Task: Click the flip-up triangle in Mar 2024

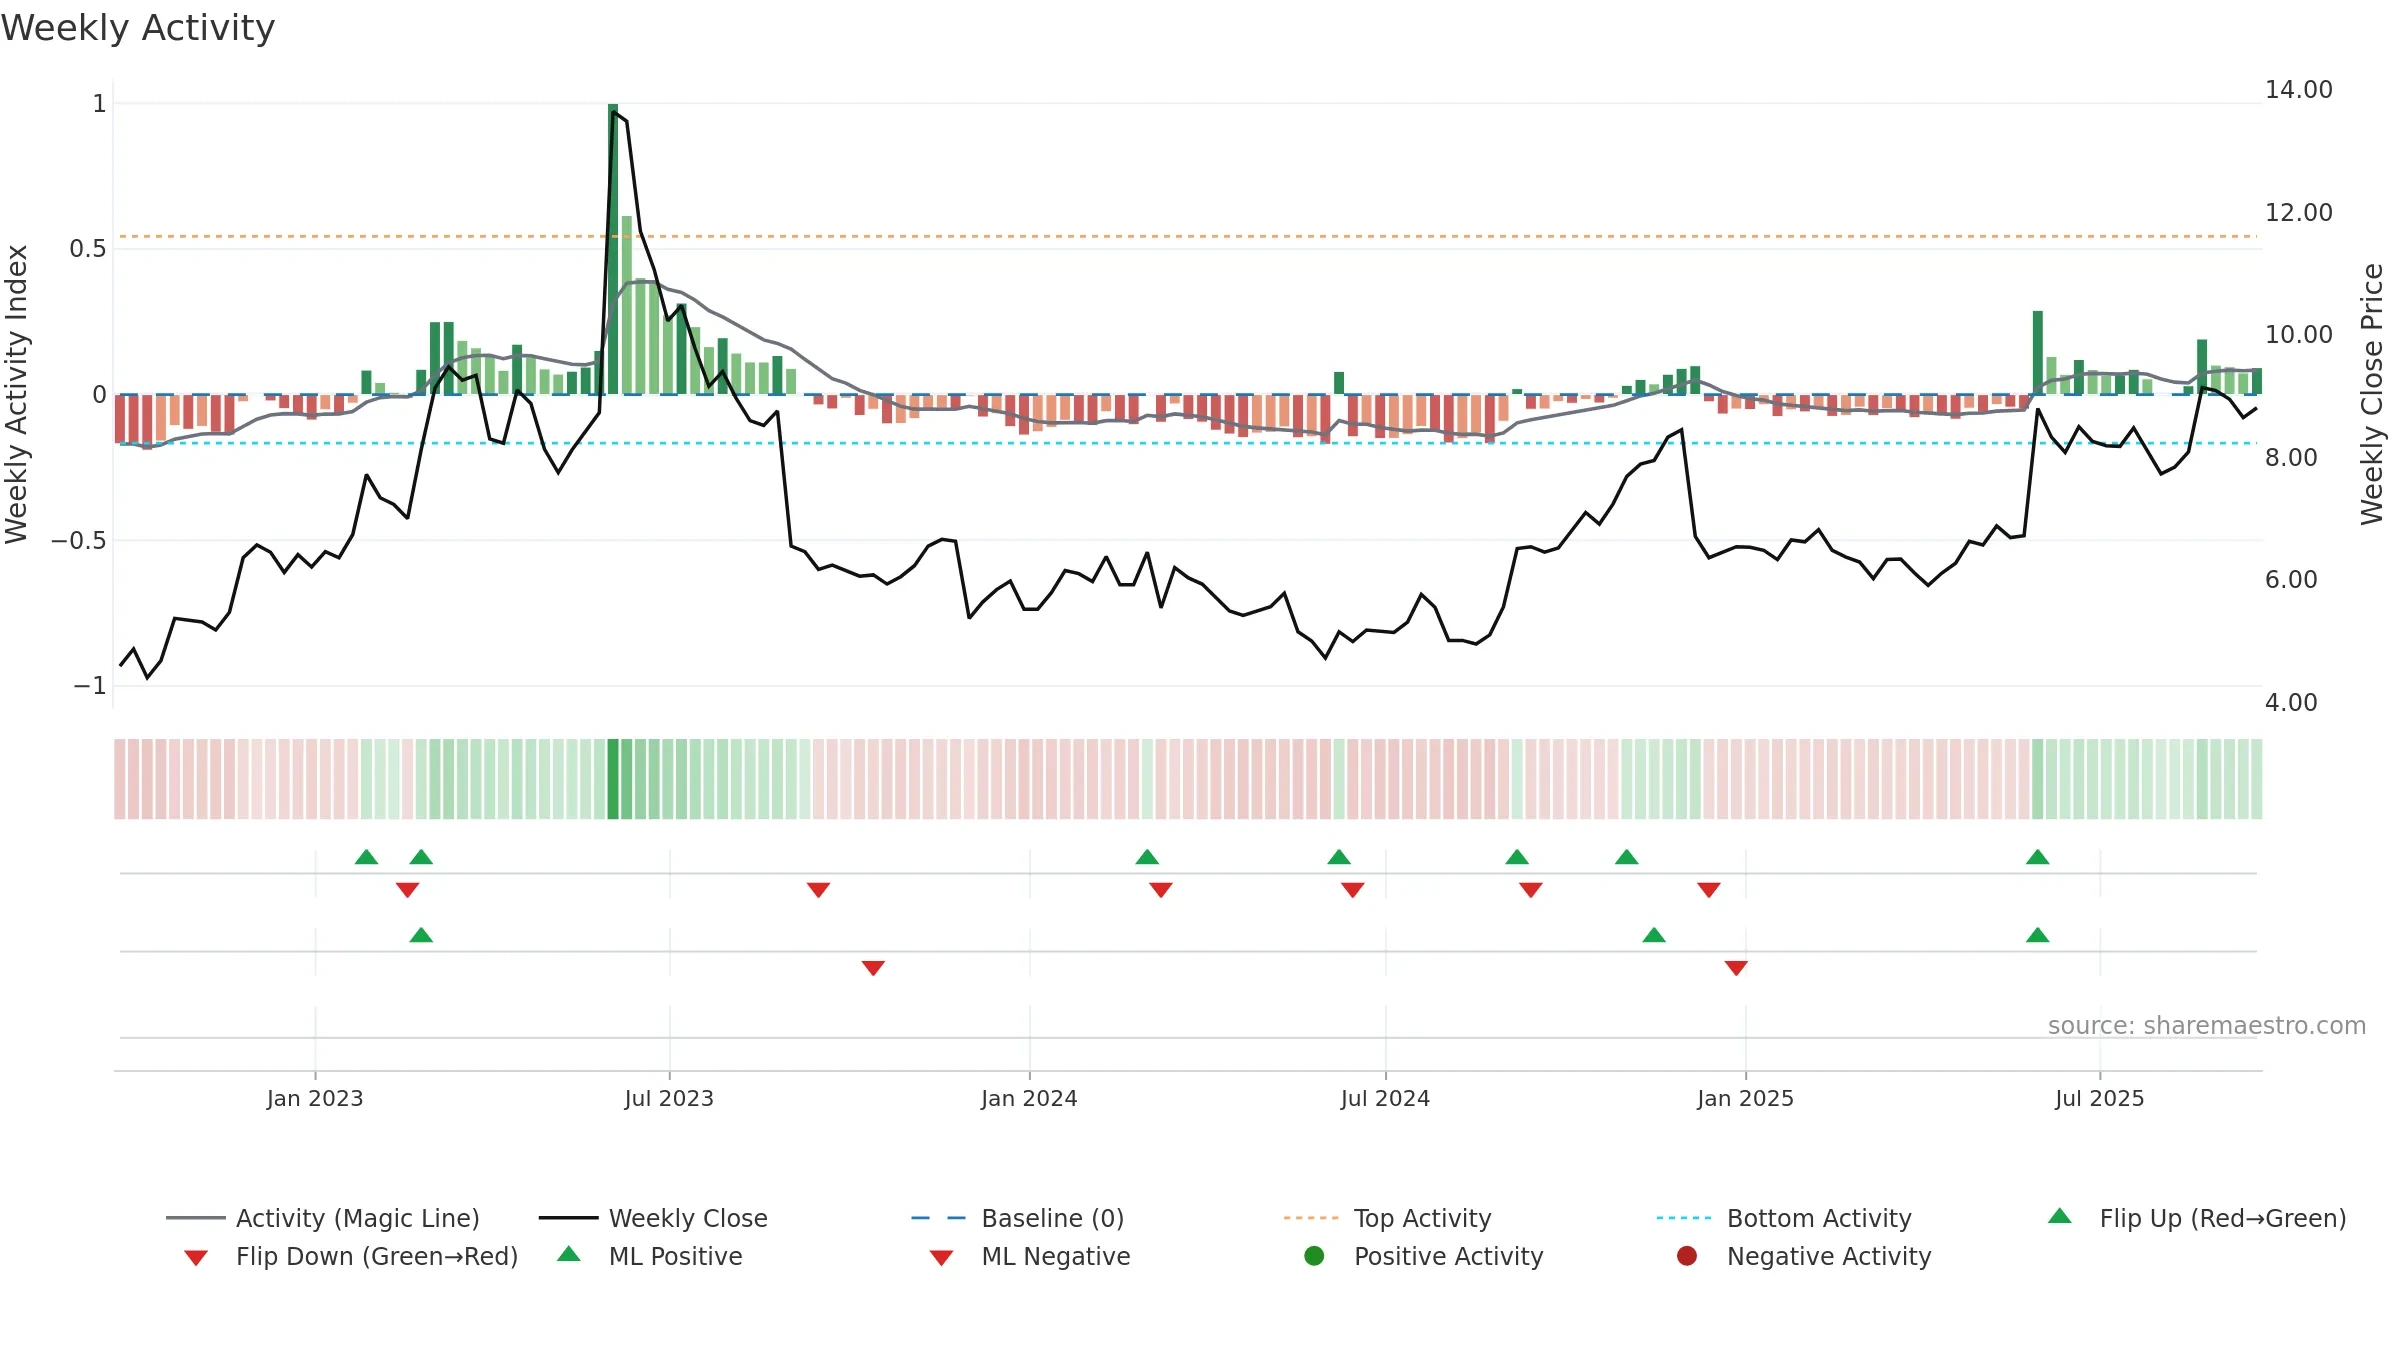Action: pyautogui.click(x=1147, y=857)
